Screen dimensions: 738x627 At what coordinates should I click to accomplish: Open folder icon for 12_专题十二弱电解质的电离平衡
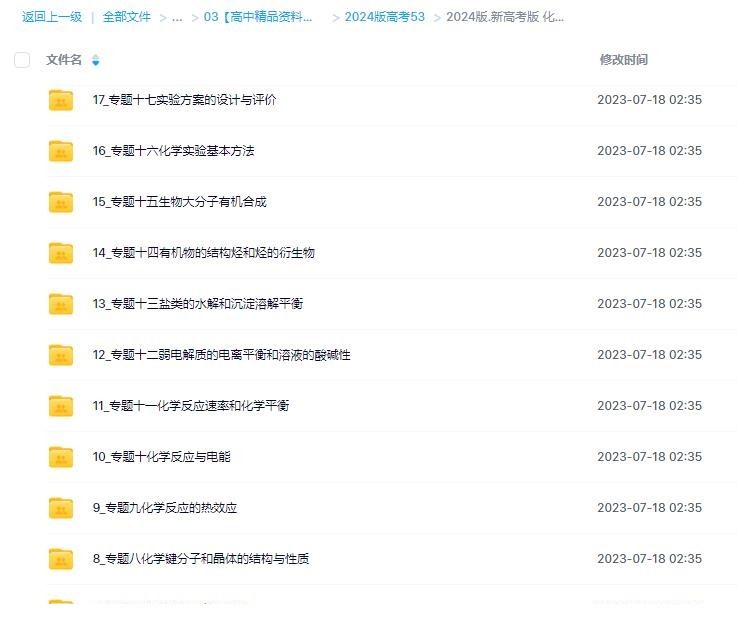61,355
